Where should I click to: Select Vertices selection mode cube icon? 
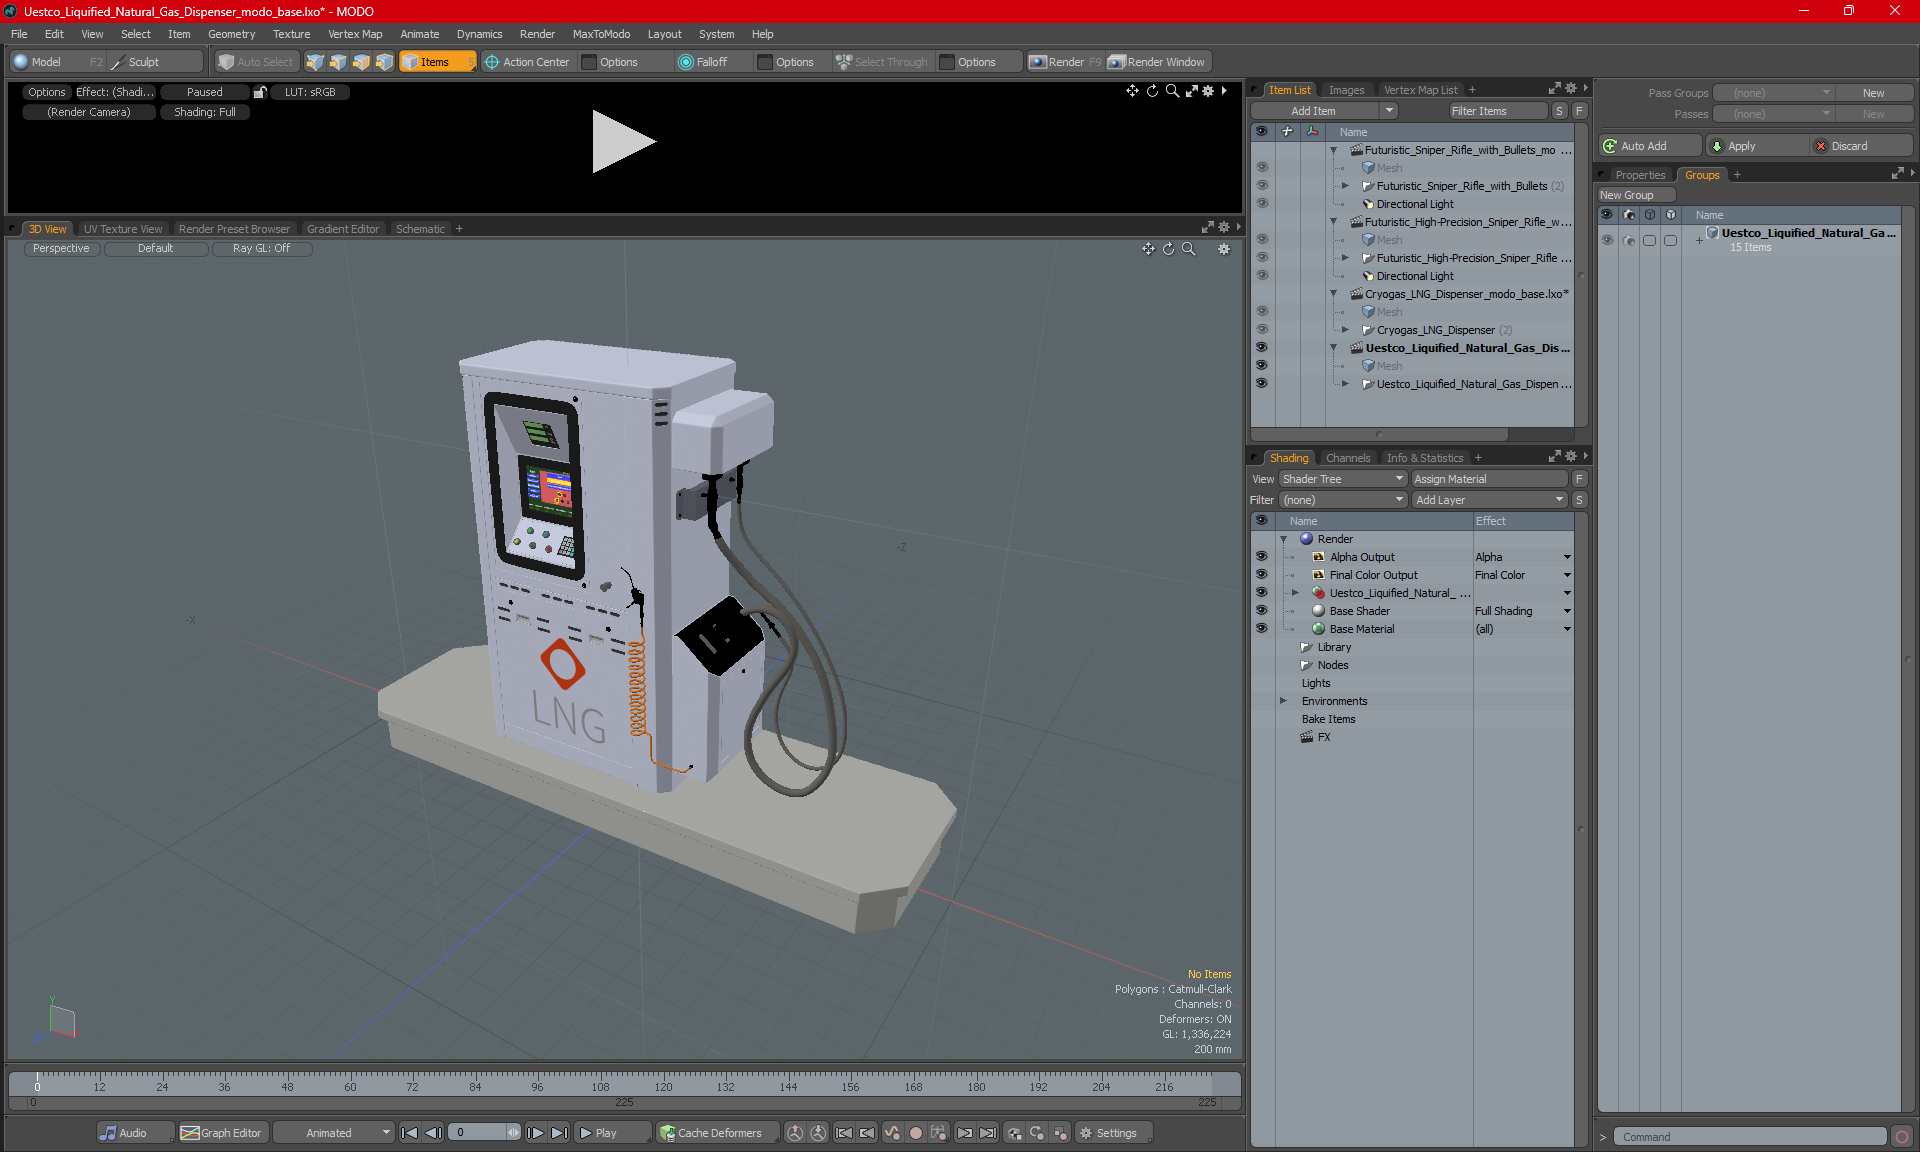[315, 62]
